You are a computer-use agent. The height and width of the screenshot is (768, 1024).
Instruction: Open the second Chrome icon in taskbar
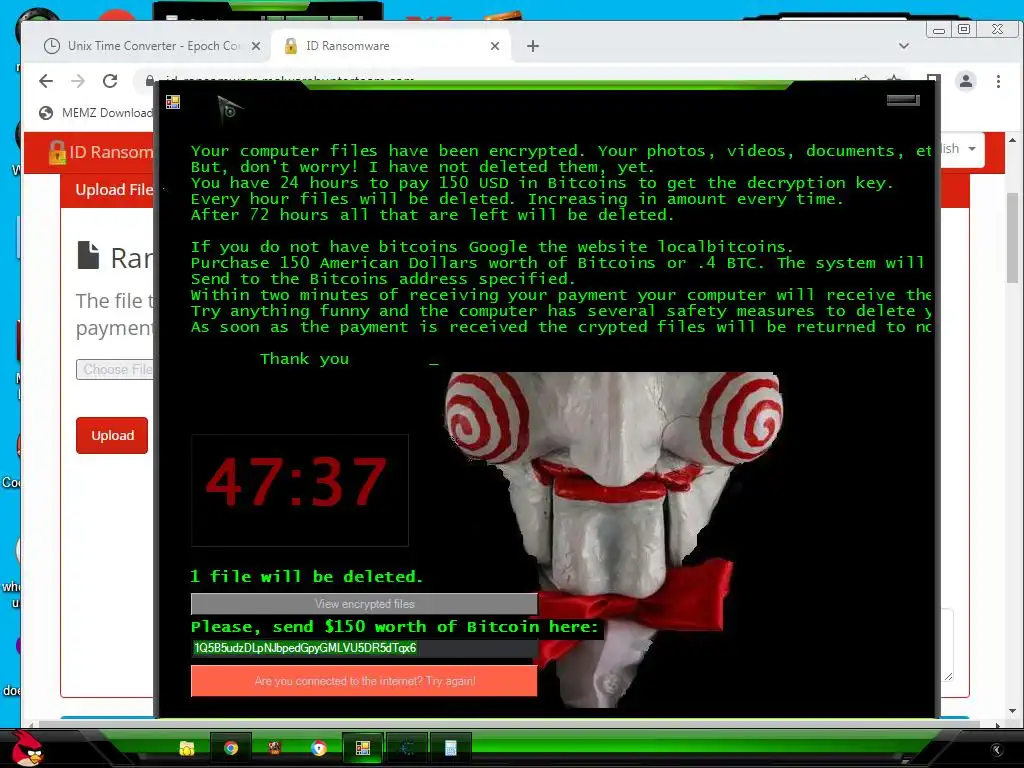tap(319, 748)
